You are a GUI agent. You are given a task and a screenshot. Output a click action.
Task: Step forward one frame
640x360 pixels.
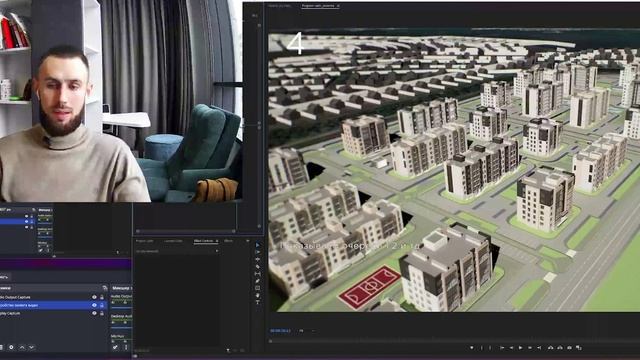(530, 348)
